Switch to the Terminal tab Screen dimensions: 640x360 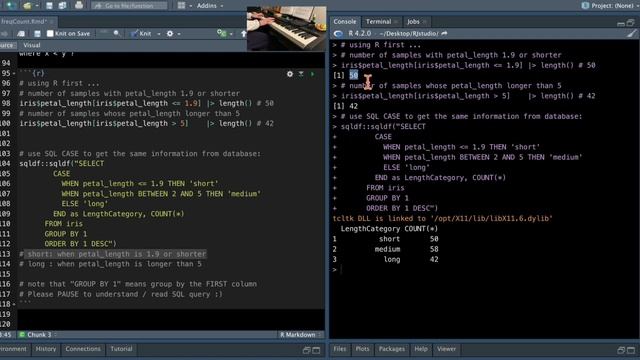pos(378,22)
